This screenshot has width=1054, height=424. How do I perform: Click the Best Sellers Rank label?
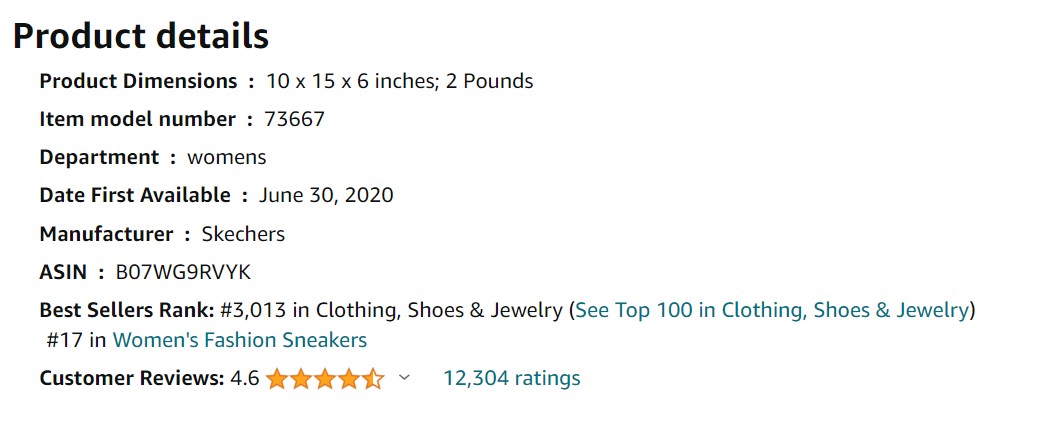(x=126, y=310)
